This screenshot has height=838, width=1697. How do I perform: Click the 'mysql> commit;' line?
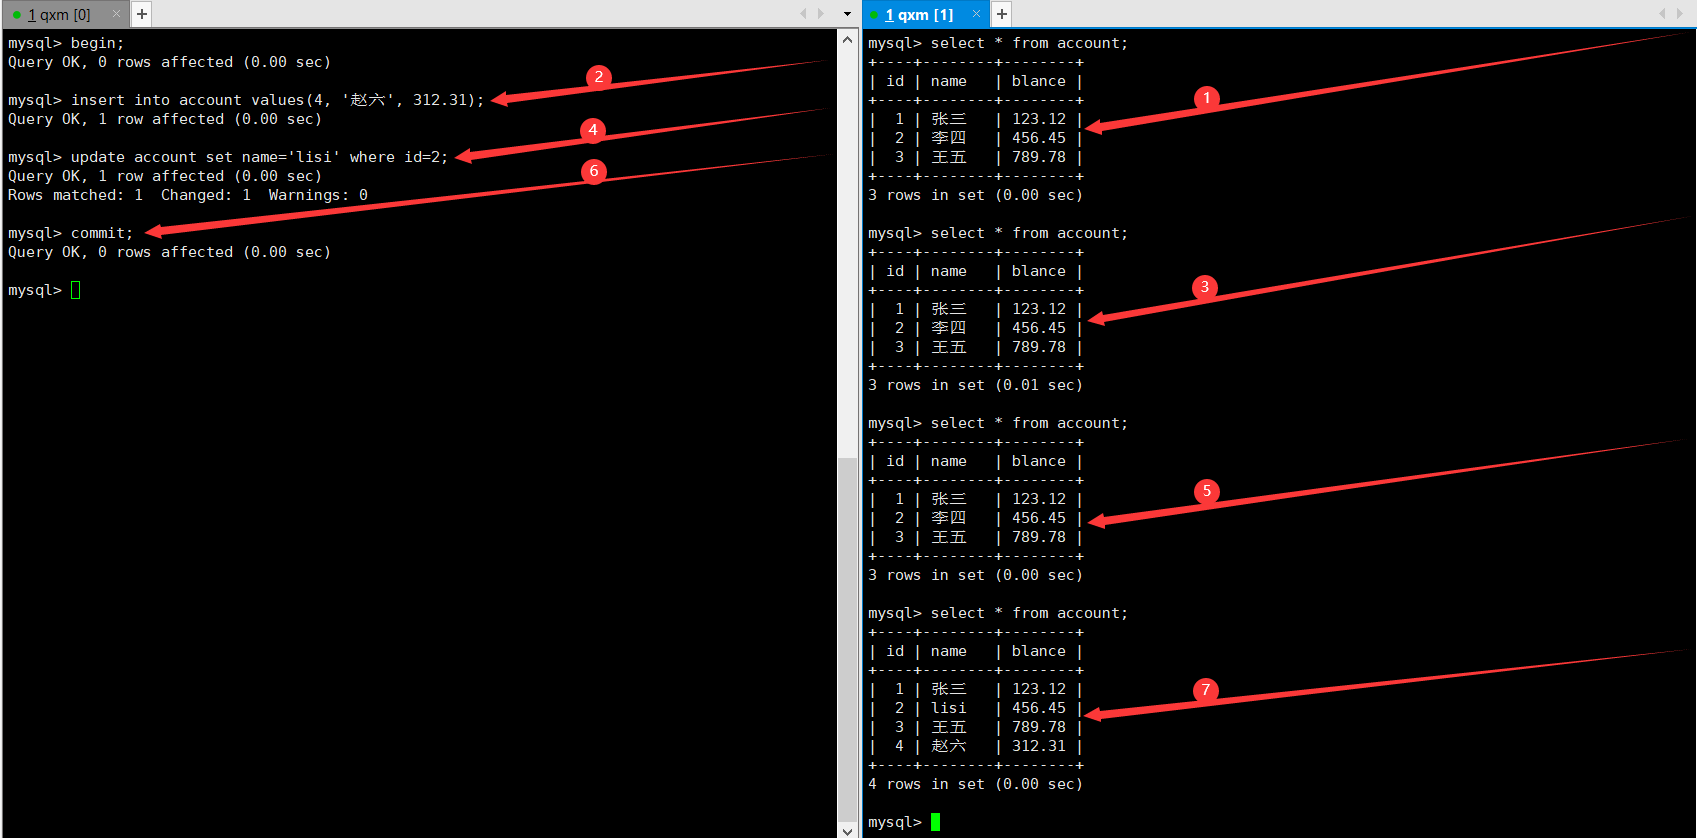point(70,233)
